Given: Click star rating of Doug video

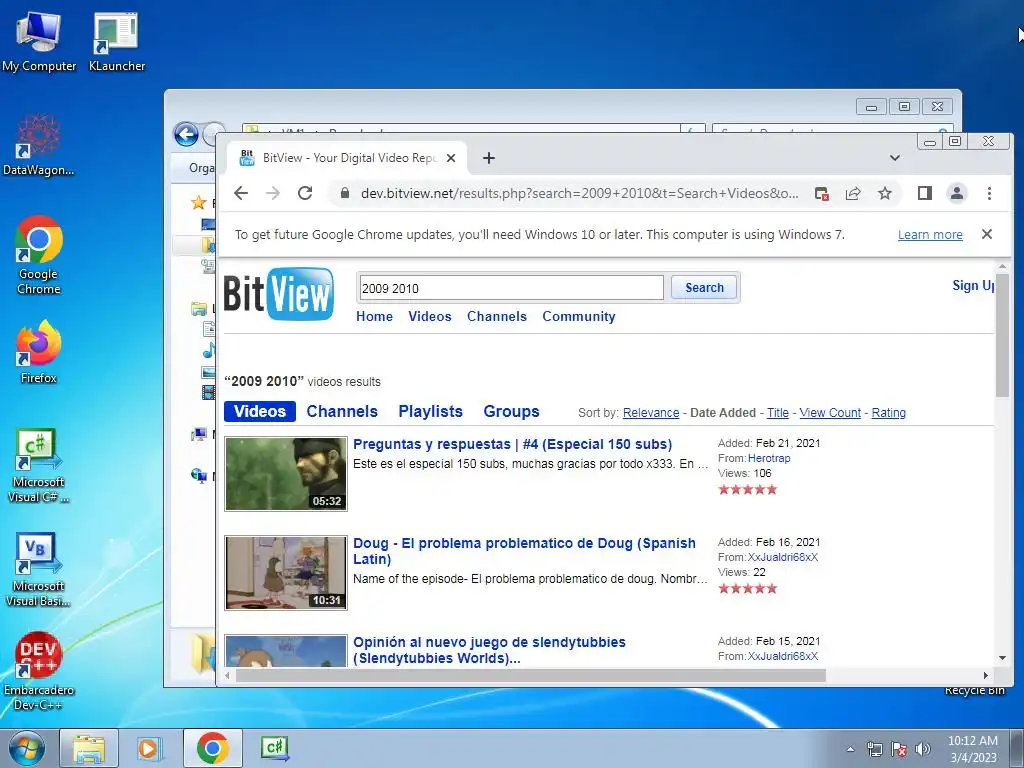Looking at the screenshot, I should [x=748, y=588].
